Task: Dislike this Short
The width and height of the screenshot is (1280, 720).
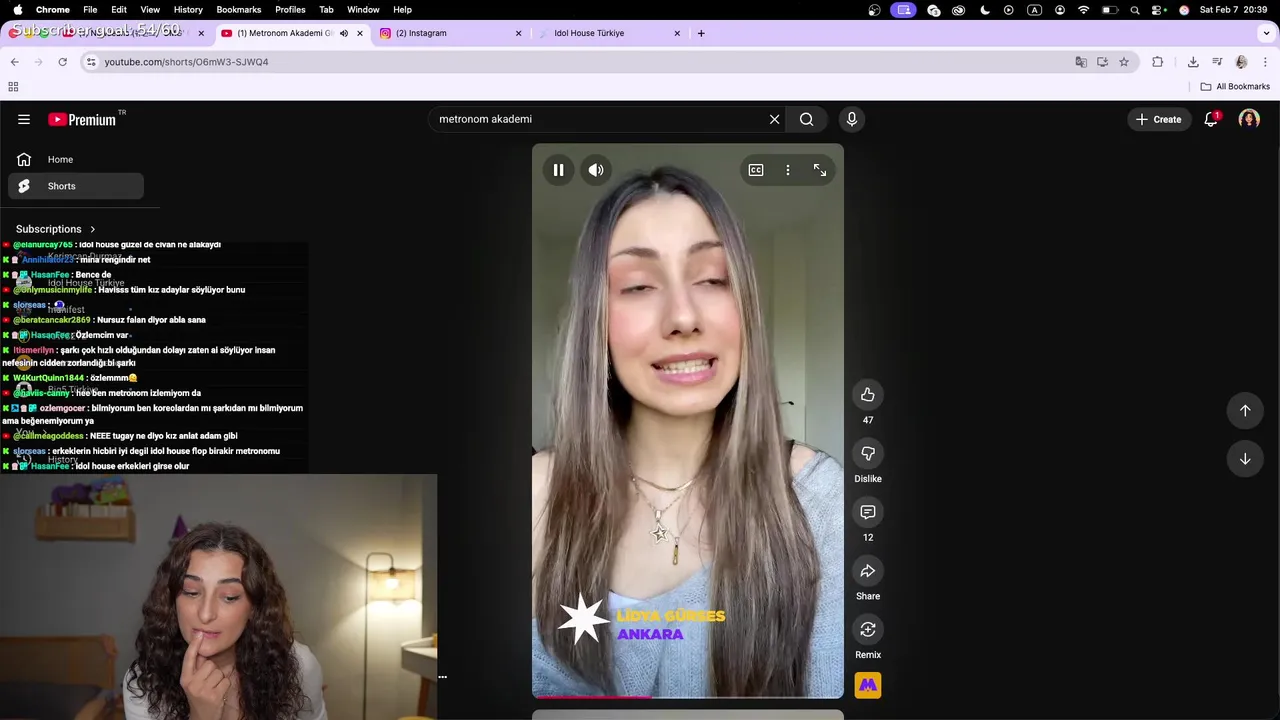Action: click(868, 454)
